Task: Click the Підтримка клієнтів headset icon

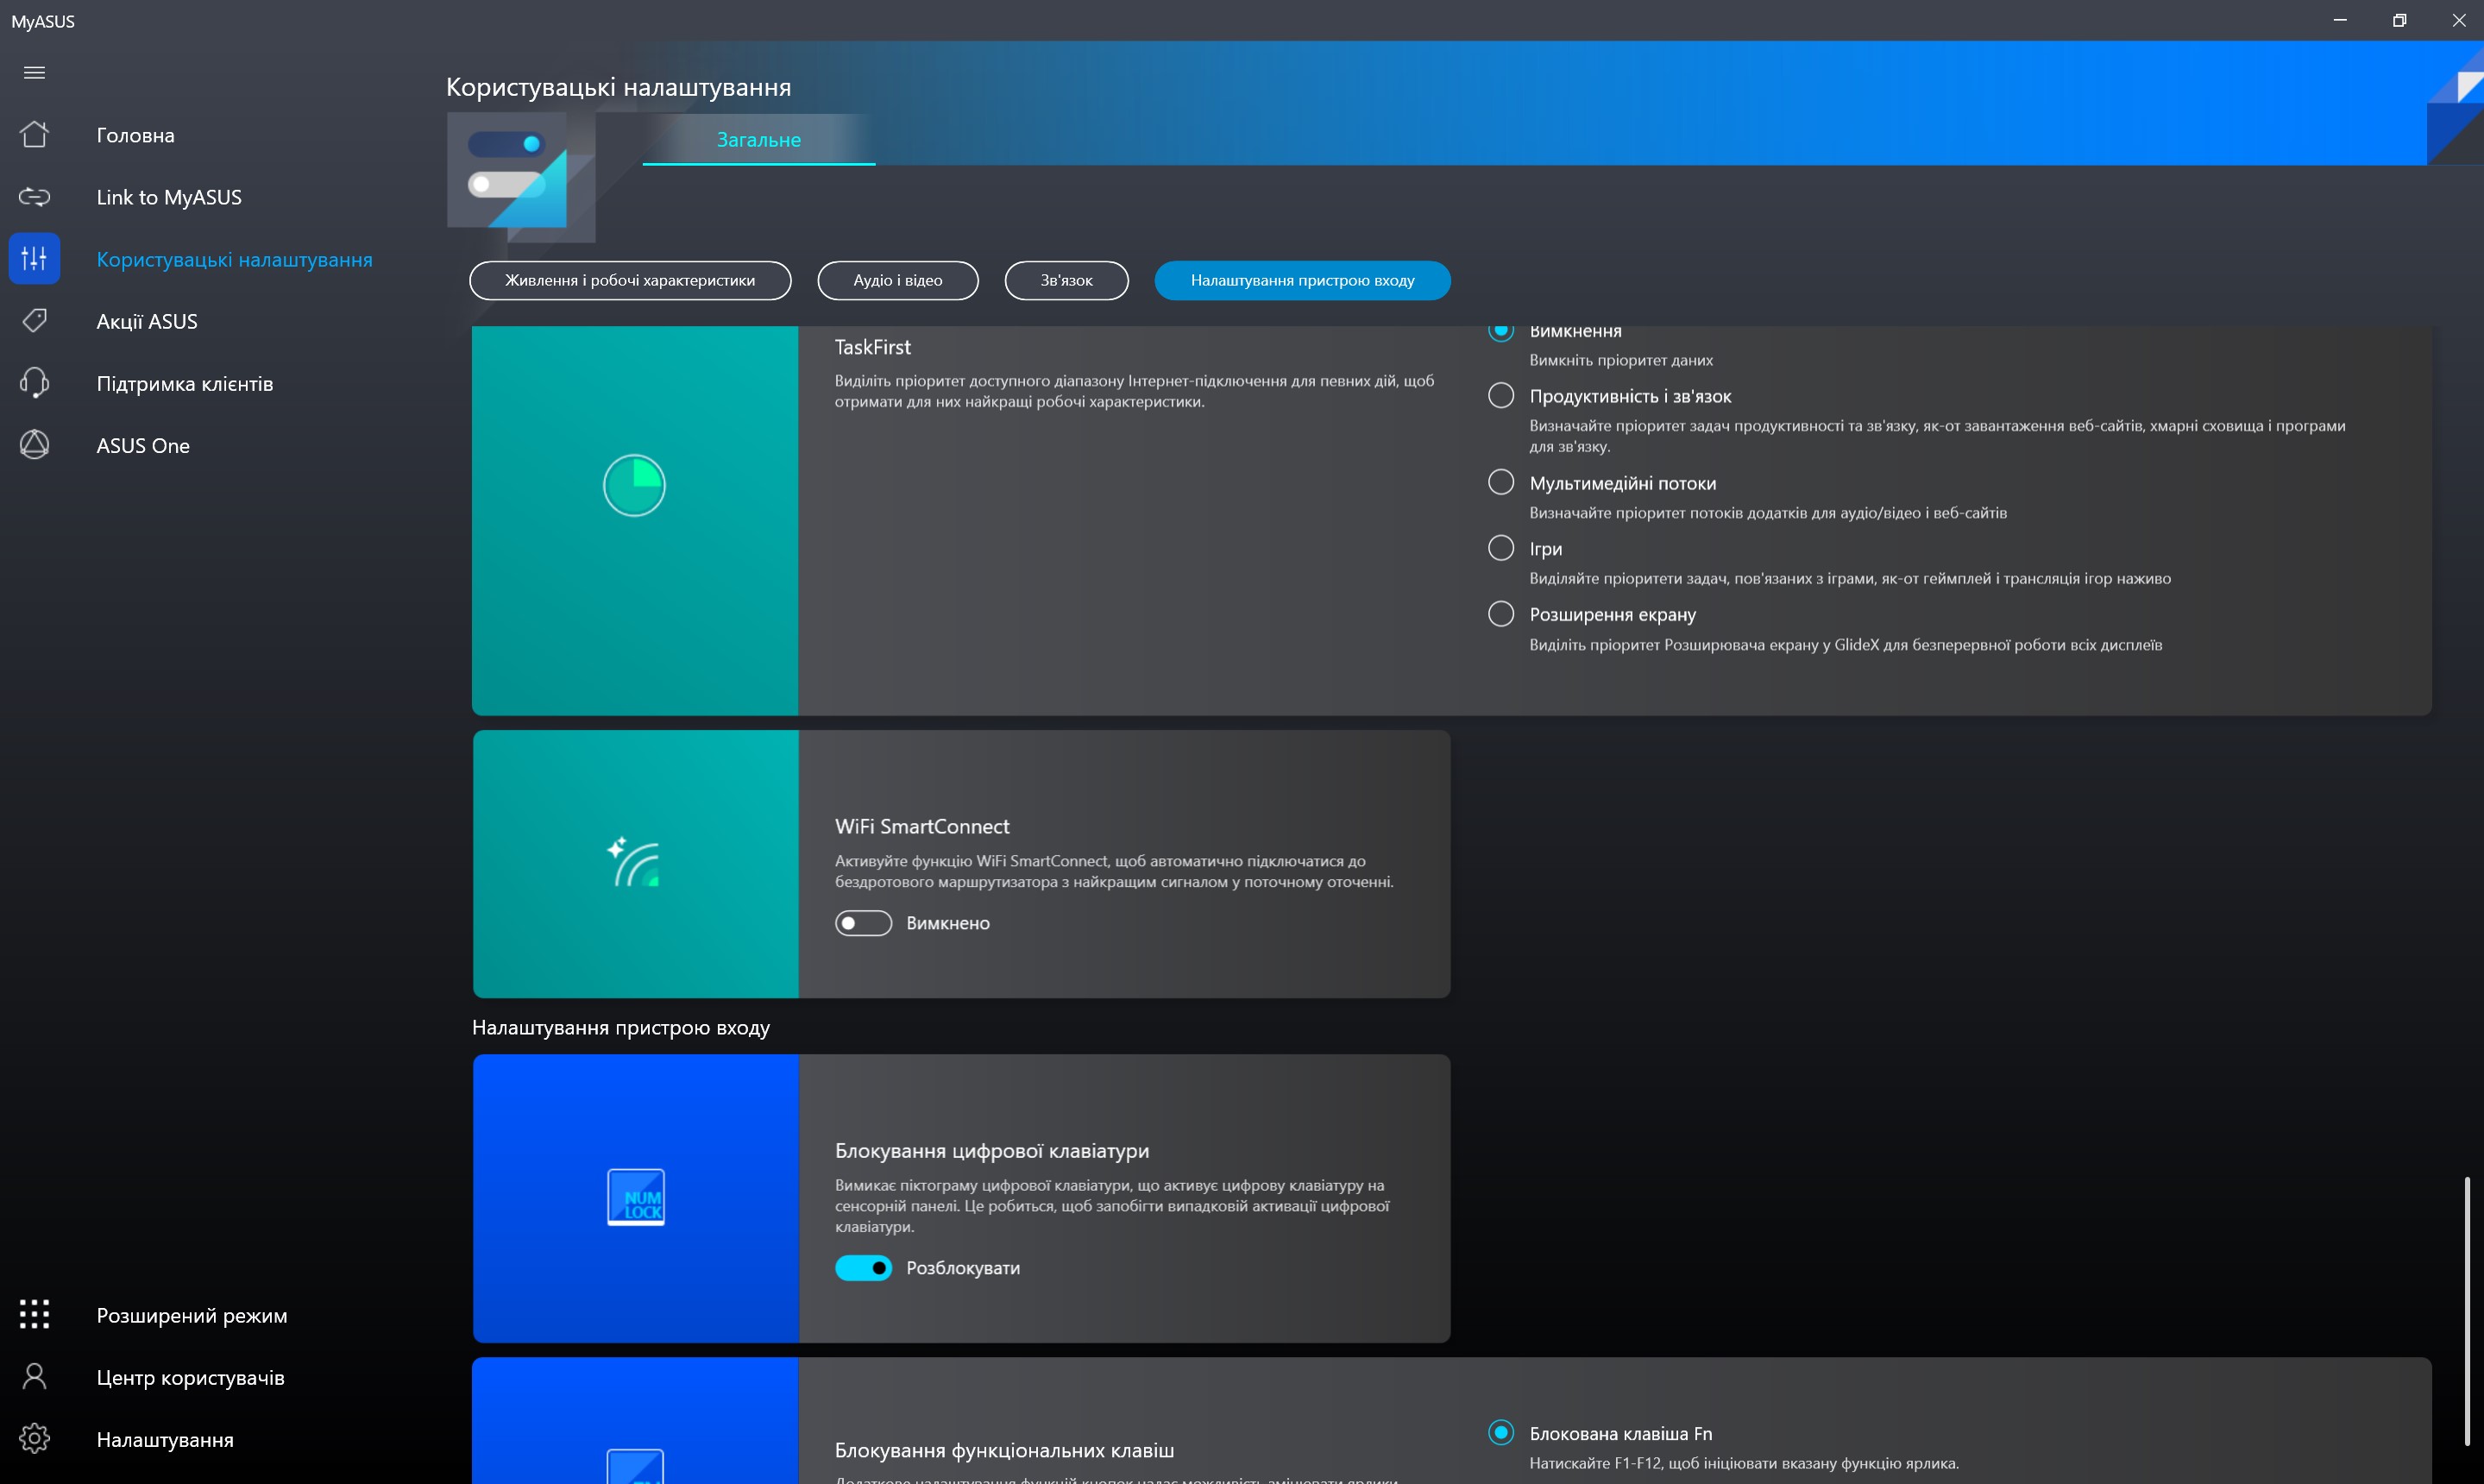Action: pos(34,383)
